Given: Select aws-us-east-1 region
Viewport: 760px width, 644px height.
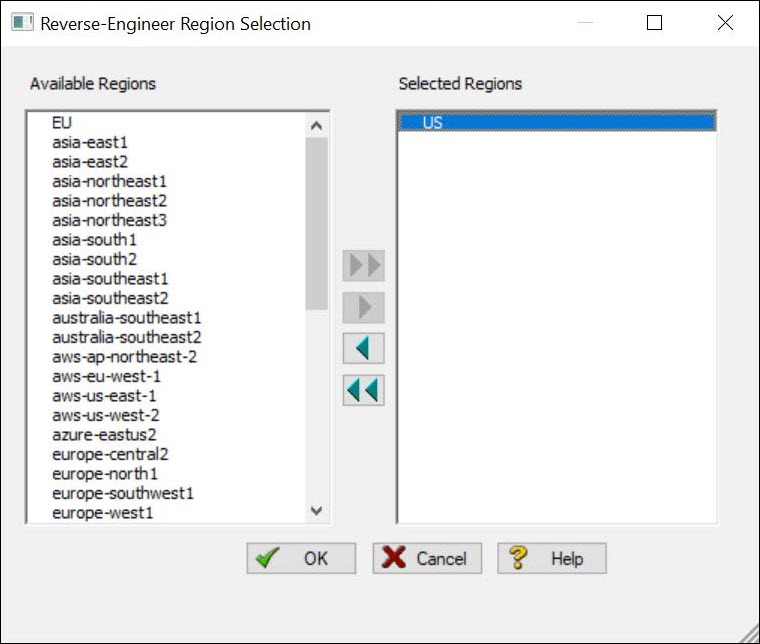Looking at the screenshot, I should [x=104, y=396].
